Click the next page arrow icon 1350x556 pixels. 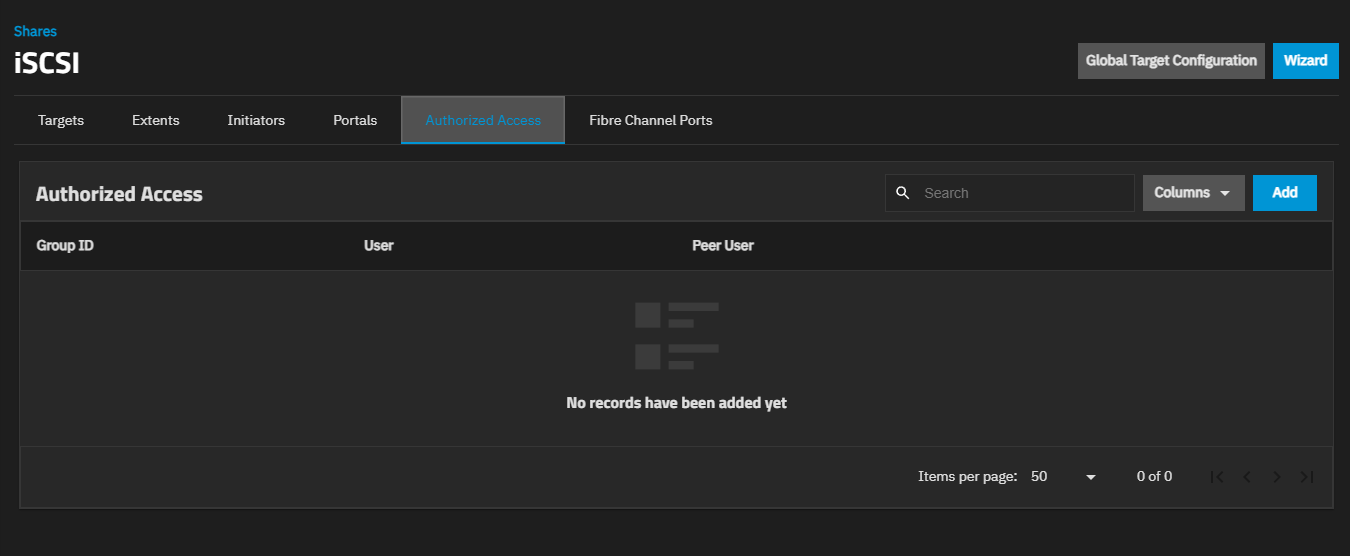(1277, 477)
